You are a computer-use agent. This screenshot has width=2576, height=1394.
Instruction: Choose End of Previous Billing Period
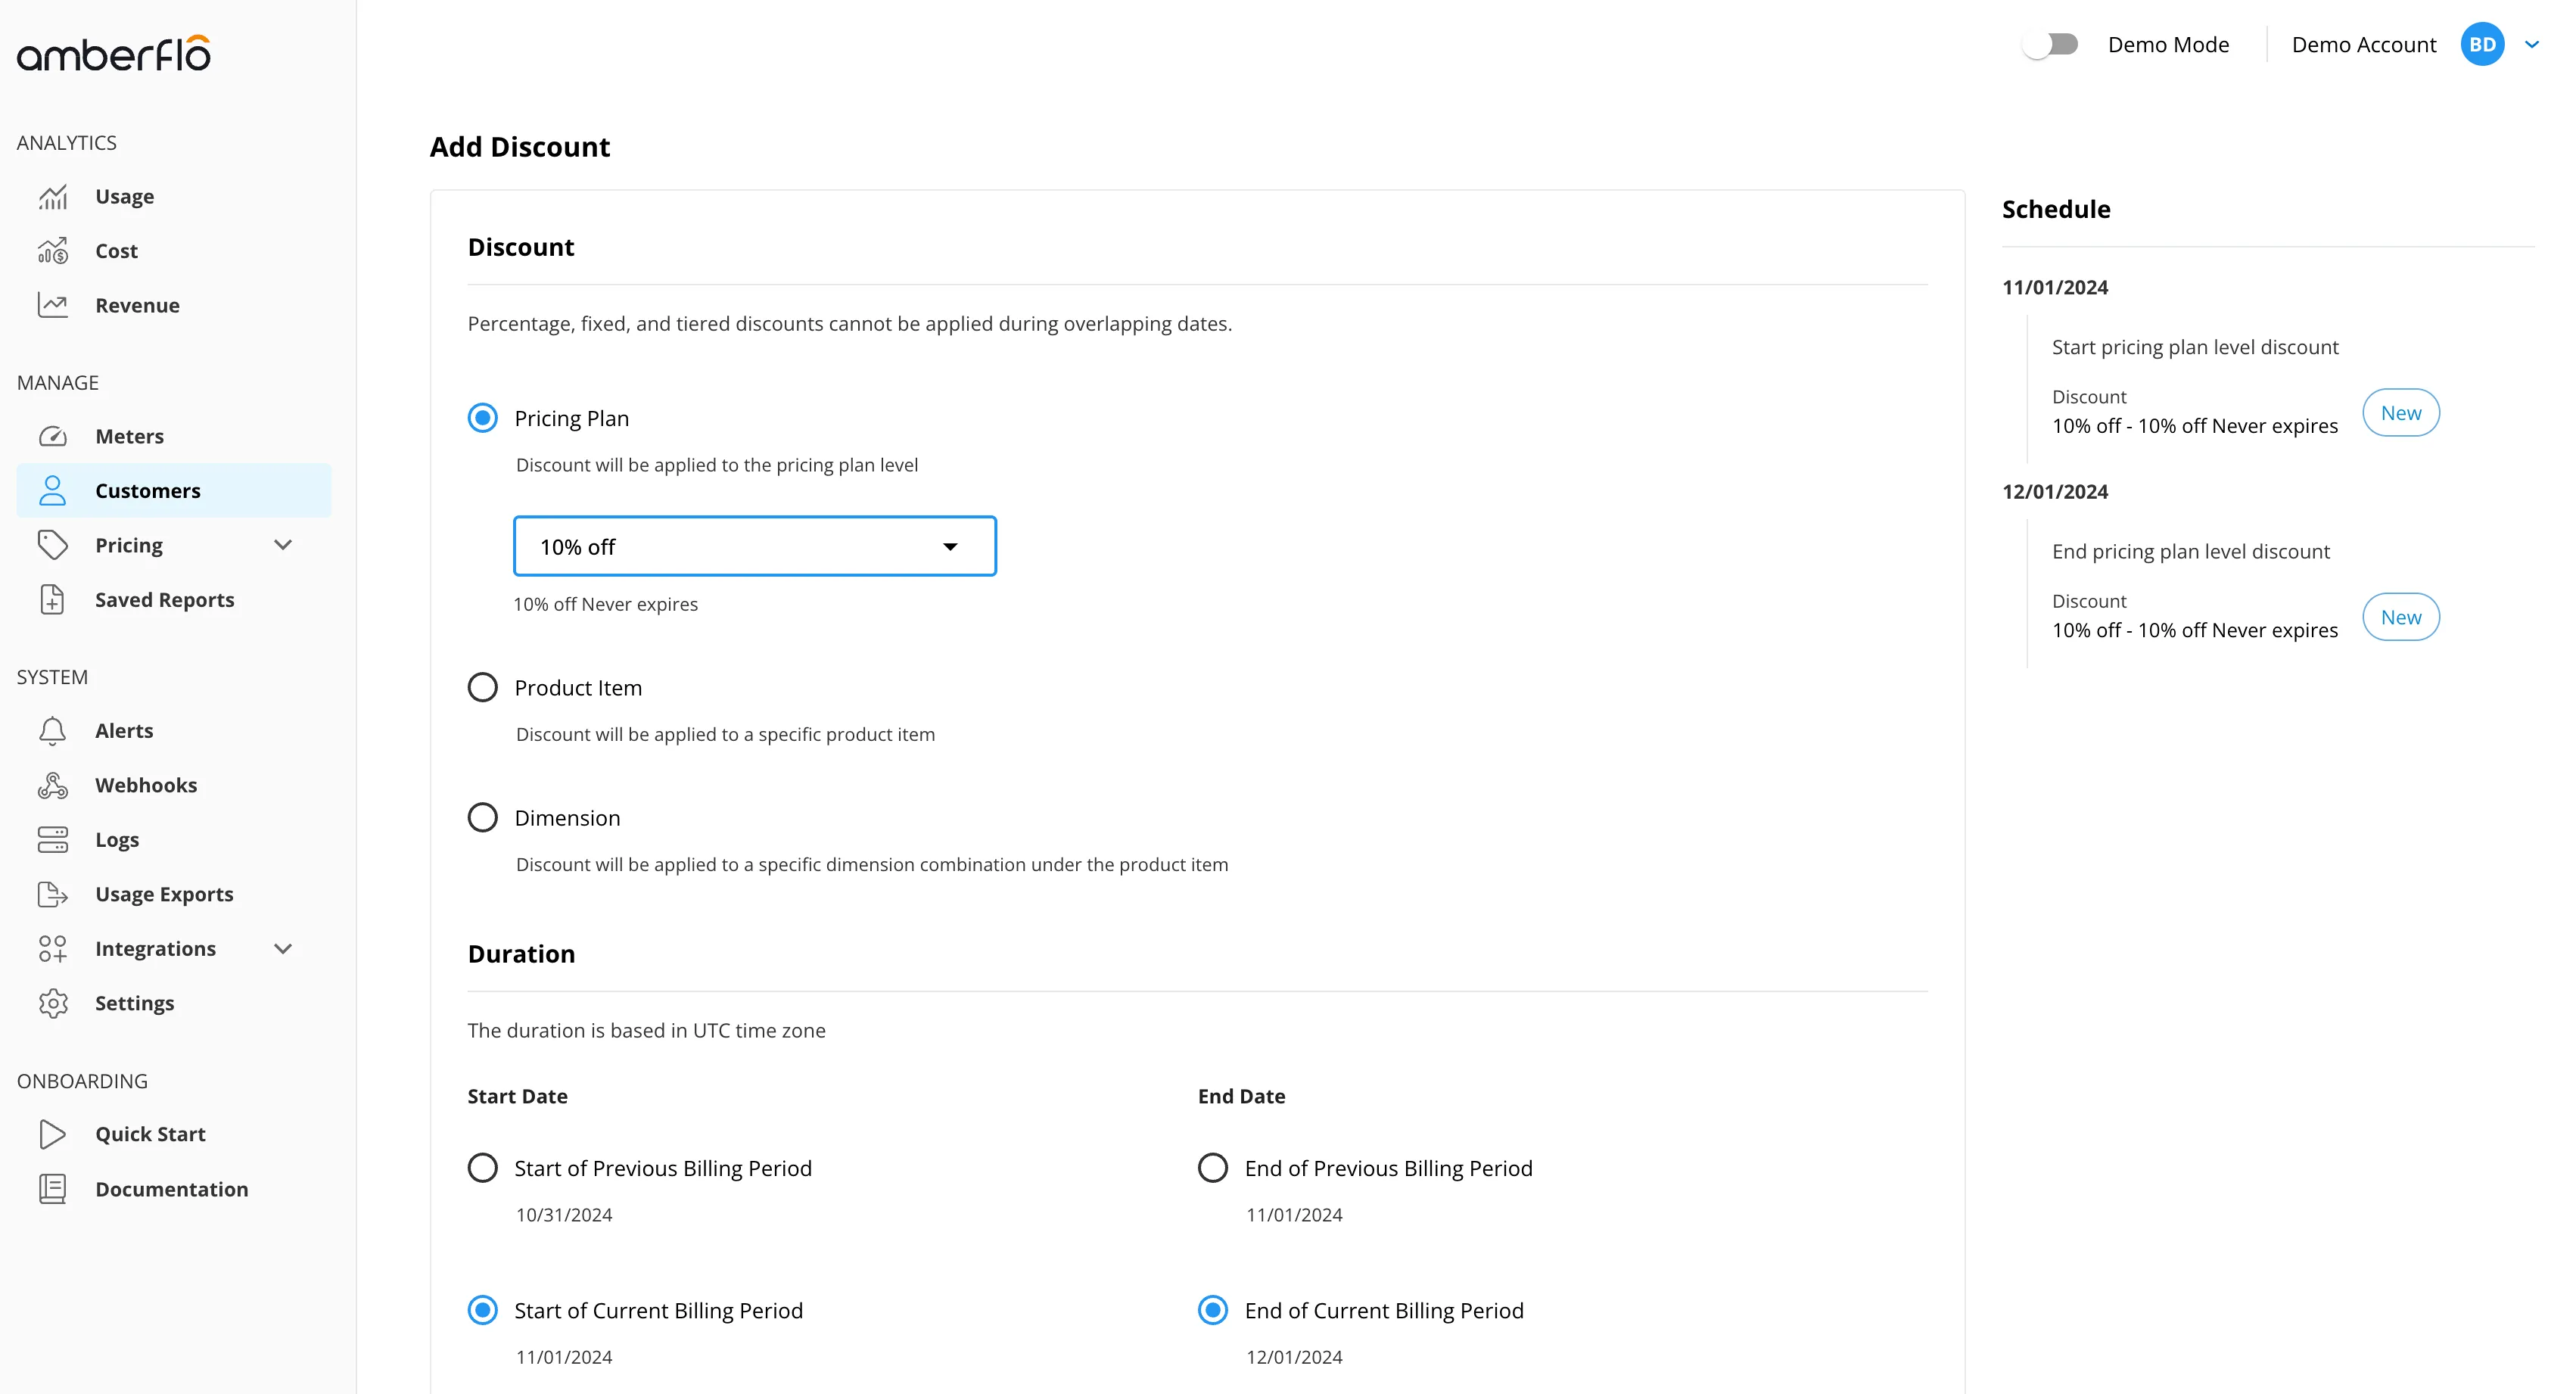(1213, 1168)
